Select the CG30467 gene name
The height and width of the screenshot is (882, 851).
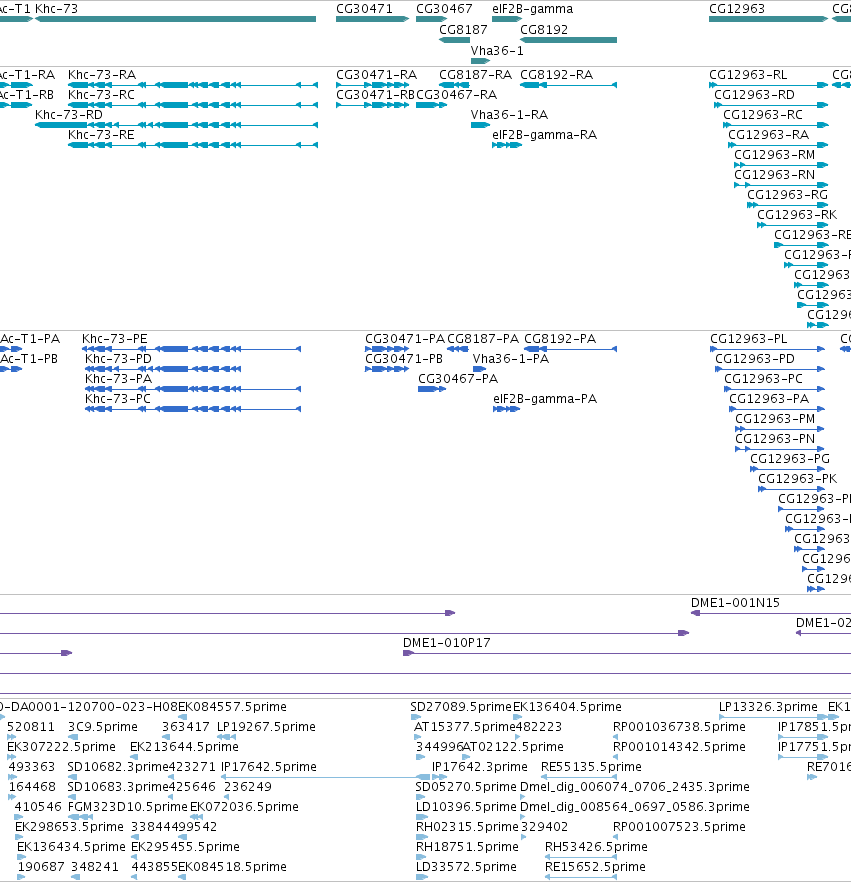444,9
